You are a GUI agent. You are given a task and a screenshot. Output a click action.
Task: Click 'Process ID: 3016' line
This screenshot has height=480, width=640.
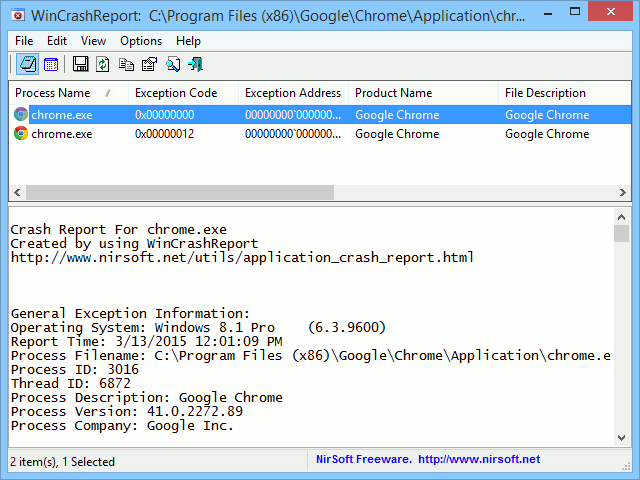pos(75,369)
